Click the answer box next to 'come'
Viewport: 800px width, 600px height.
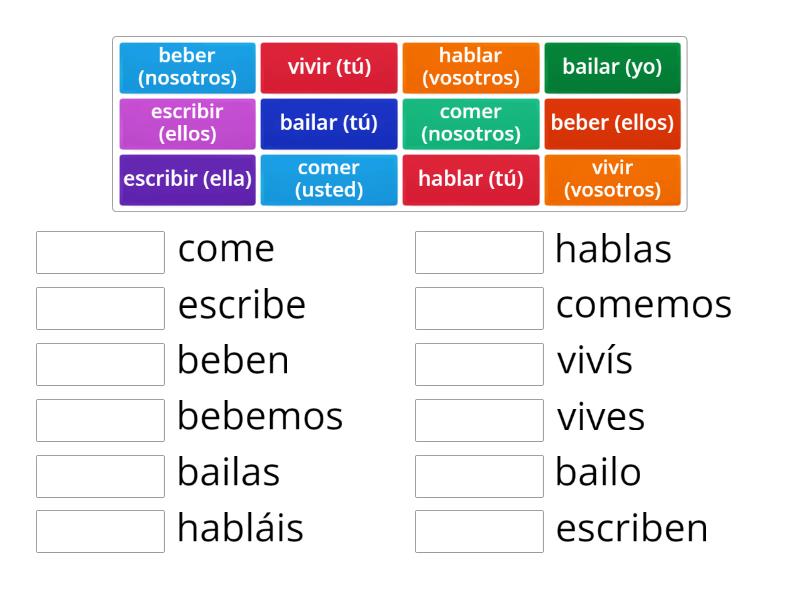pos(99,250)
